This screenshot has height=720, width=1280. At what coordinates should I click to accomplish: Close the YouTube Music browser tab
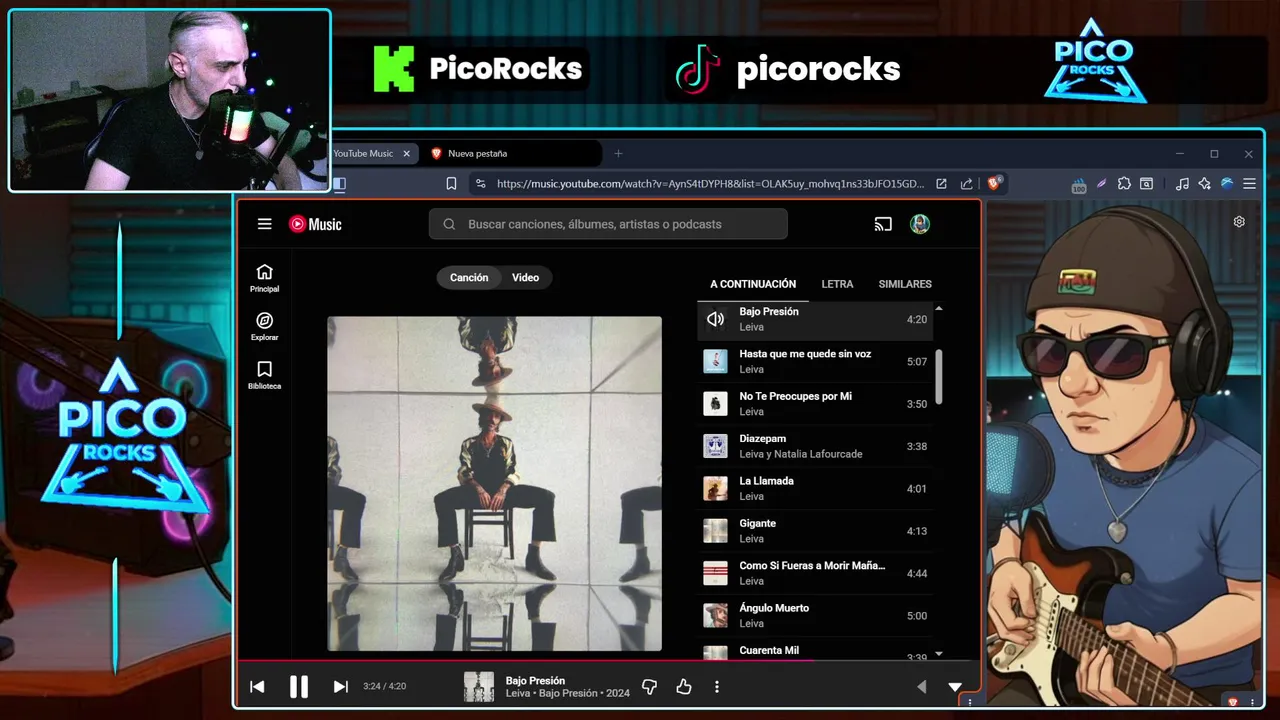click(407, 153)
